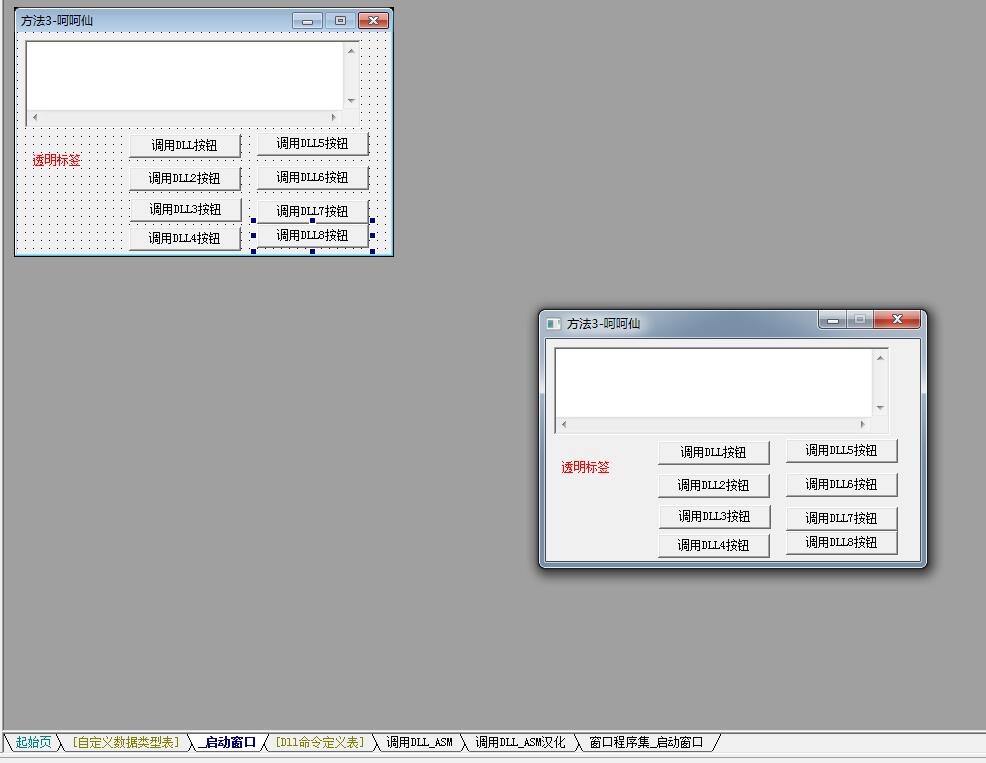Click 调用DLL按钮 in the running window
The height and width of the screenshot is (763, 986).
[714, 452]
